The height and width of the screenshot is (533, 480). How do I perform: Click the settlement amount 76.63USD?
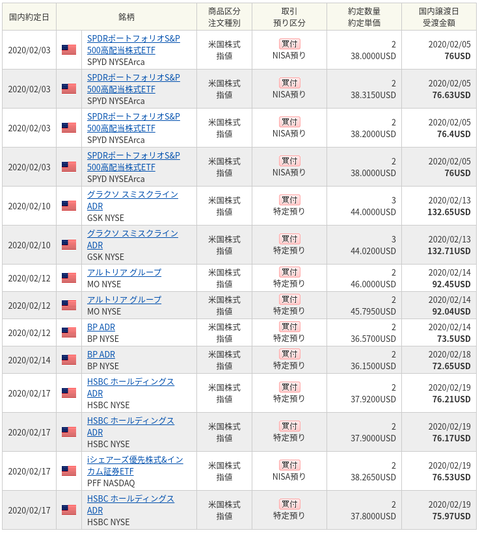pyautogui.click(x=451, y=95)
